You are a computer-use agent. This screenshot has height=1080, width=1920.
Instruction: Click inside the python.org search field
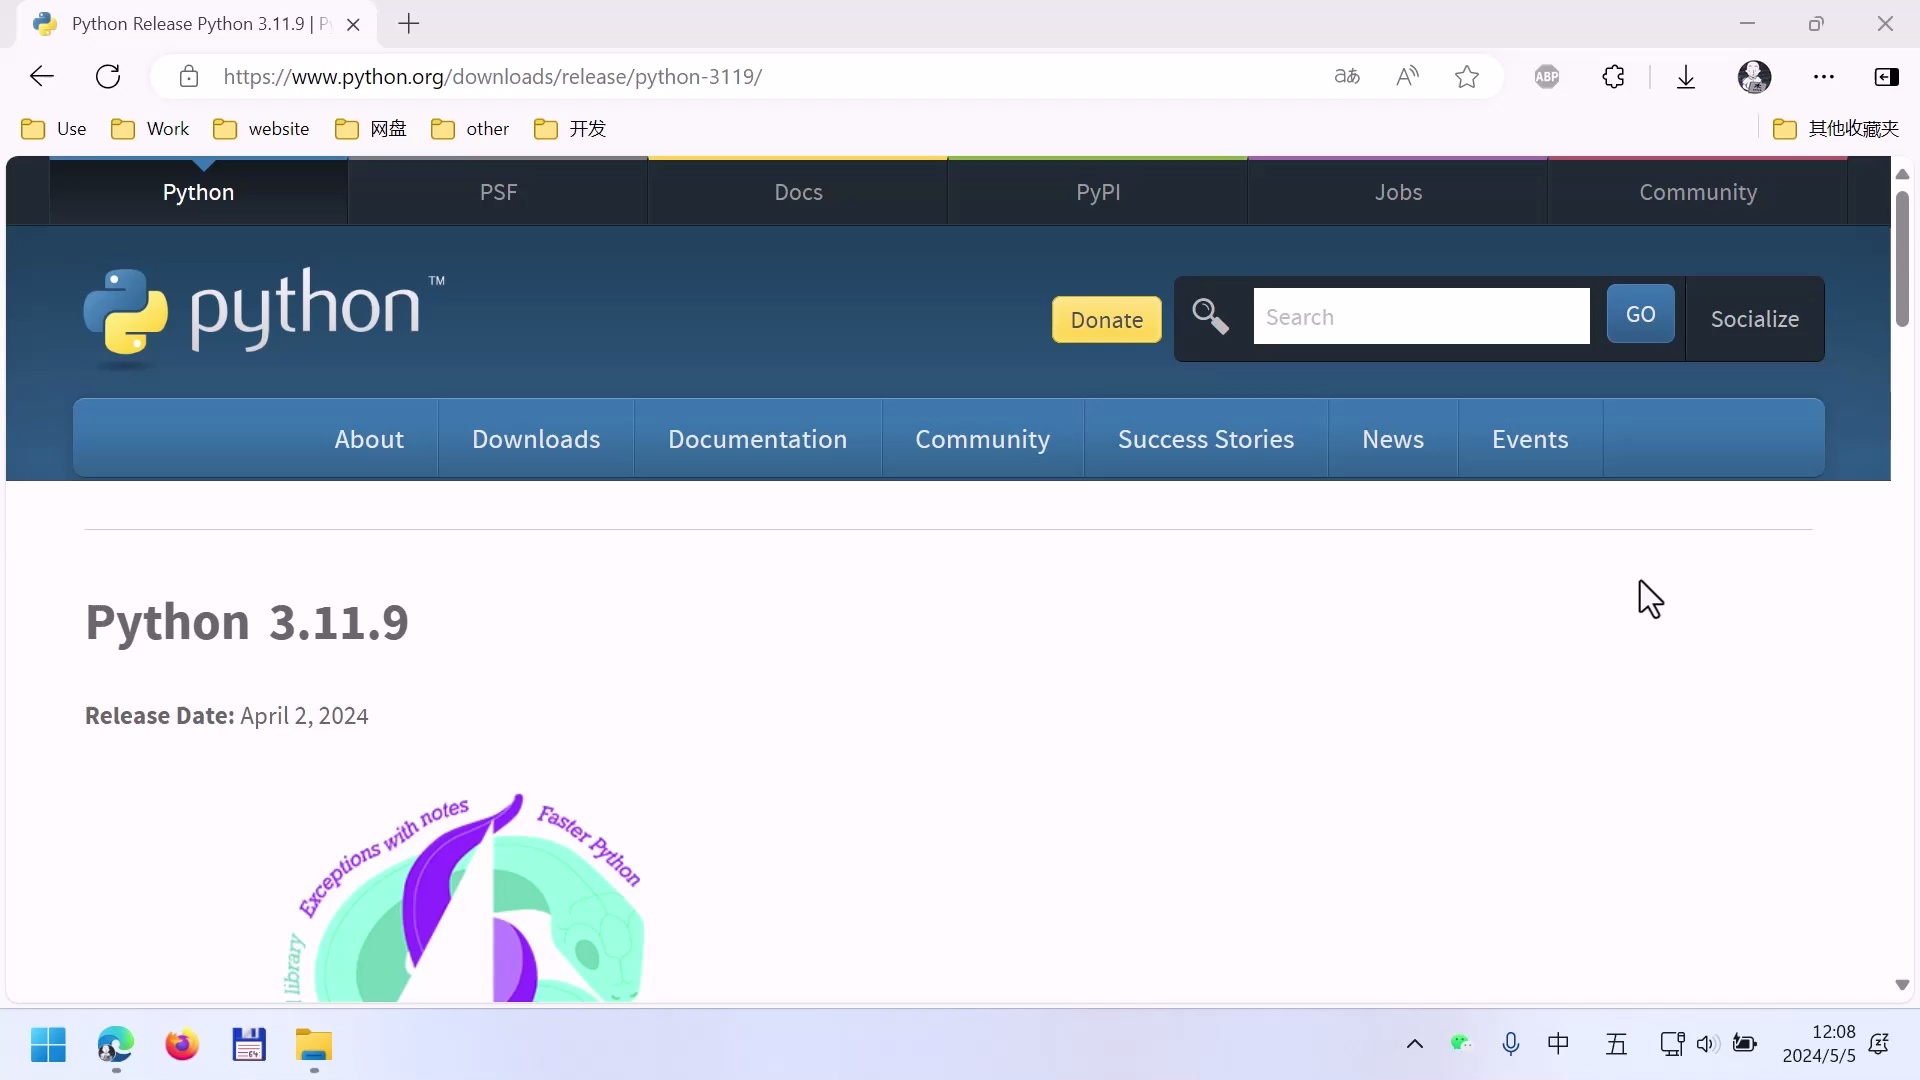pyautogui.click(x=1420, y=316)
